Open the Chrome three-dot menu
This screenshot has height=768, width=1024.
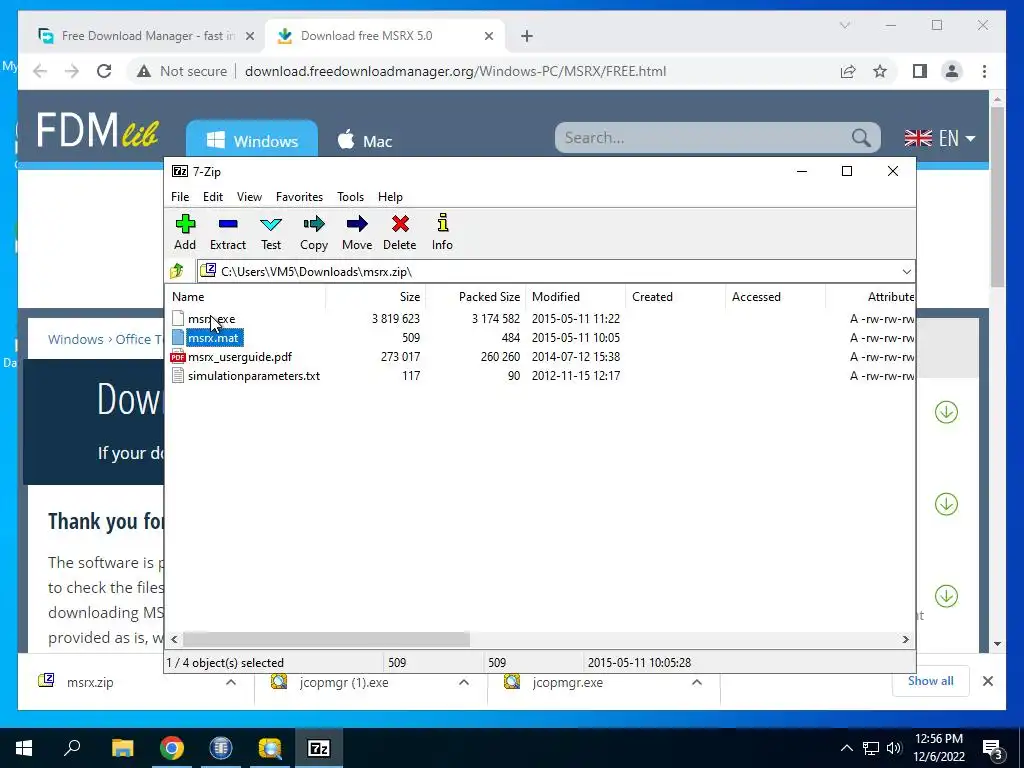pyautogui.click(x=984, y=71)
